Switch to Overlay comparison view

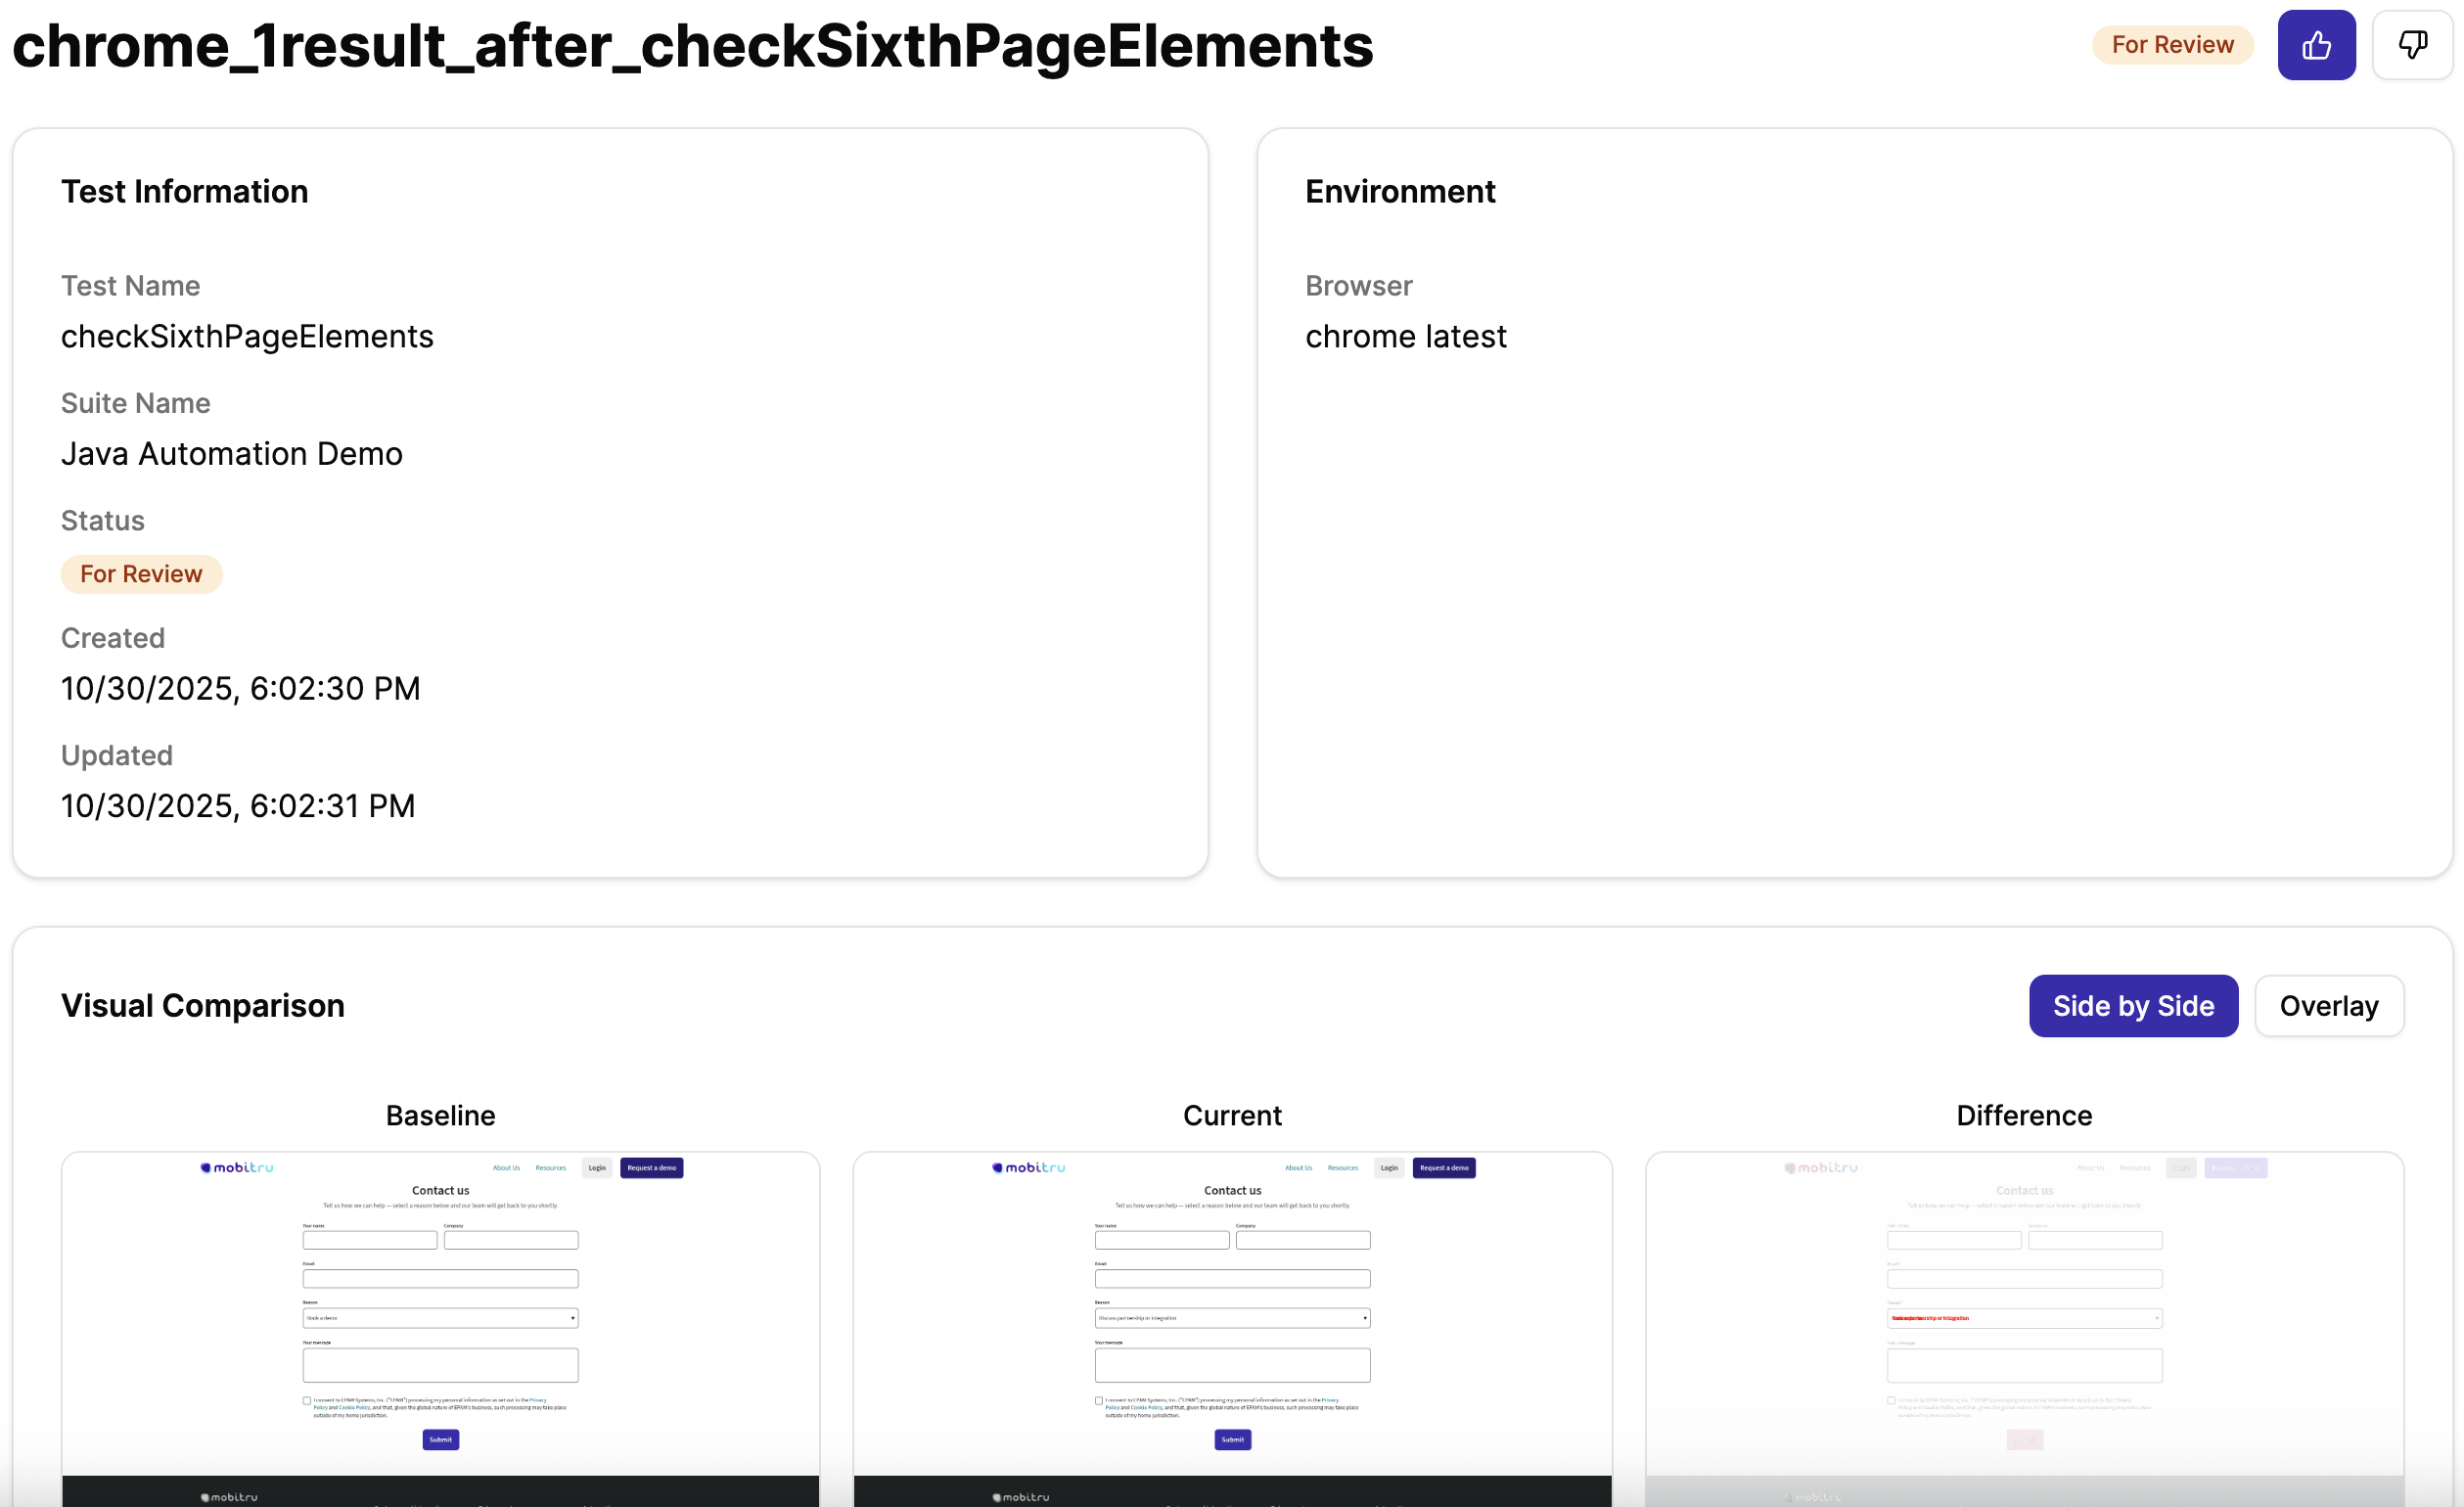pyautogui.click(x=2328, y=1005)
